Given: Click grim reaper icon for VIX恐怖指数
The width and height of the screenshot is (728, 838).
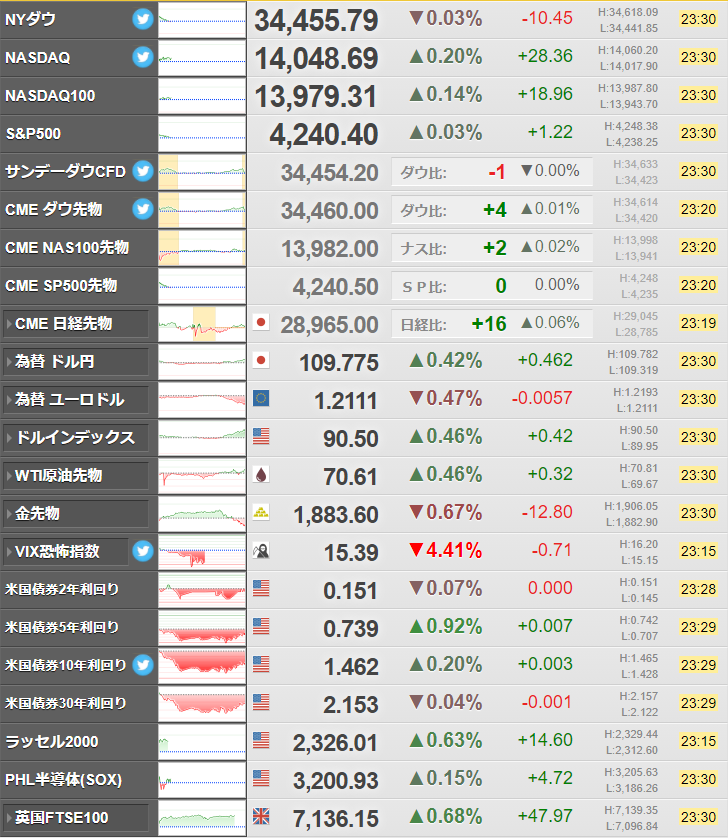Looking at the screenshot, I should point(261,550).
